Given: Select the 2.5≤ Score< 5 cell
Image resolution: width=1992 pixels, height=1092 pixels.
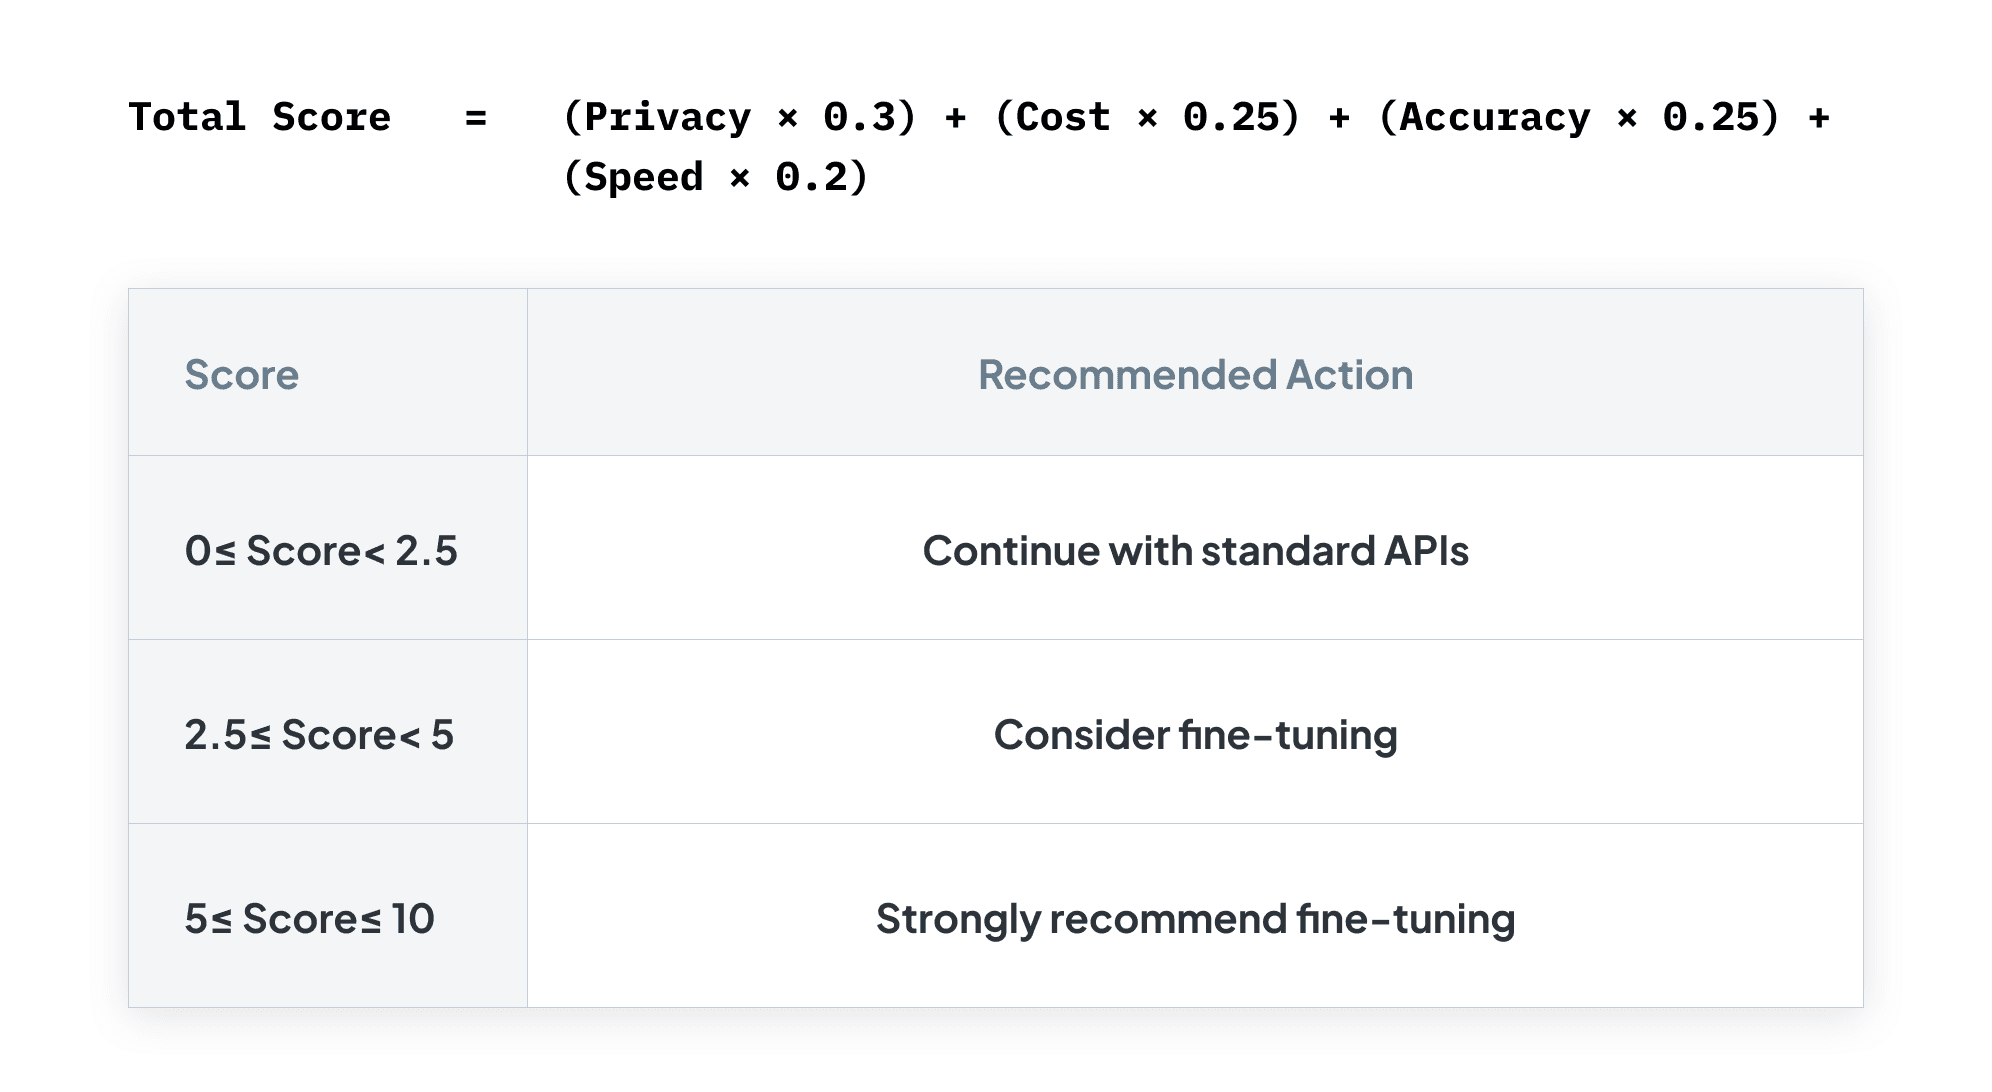Looking at the screenshot, I should tap(328, 732).
